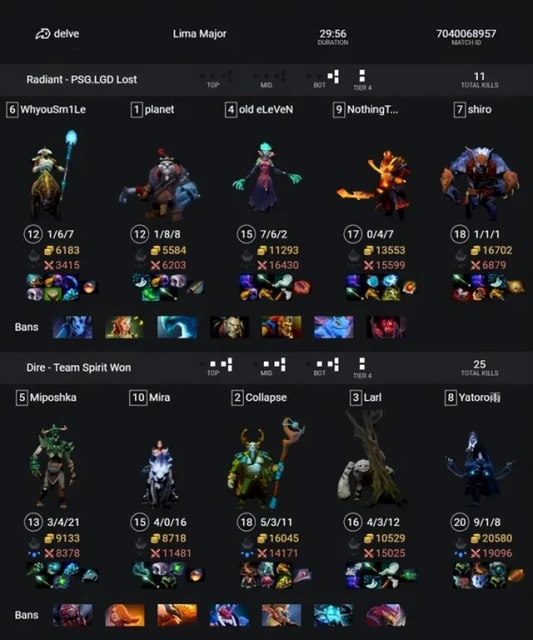
Task: Select WhyouSm1Le's hero portrait
Action: click(x=53, y=173)
